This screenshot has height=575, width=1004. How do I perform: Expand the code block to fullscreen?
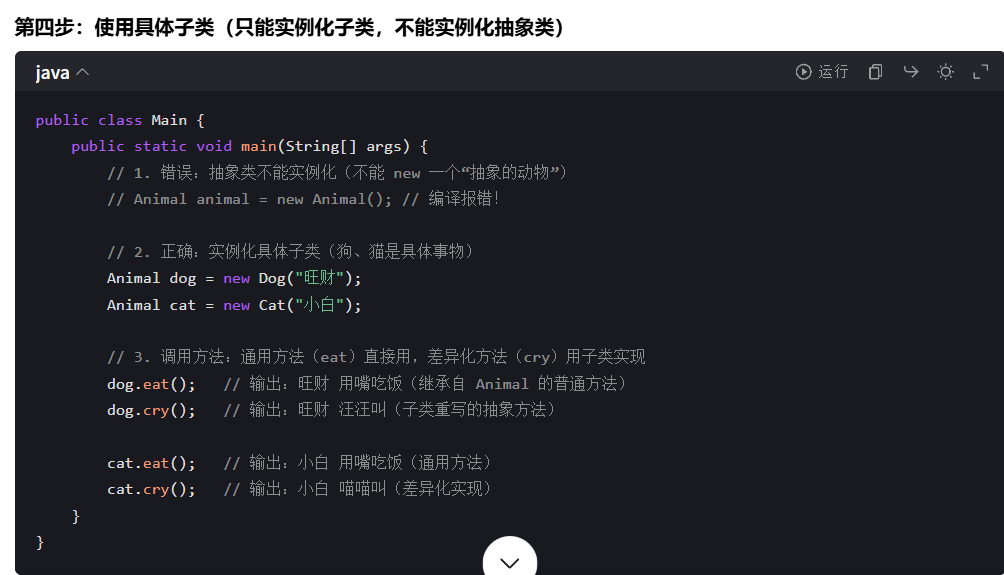(x=980, y=72)
